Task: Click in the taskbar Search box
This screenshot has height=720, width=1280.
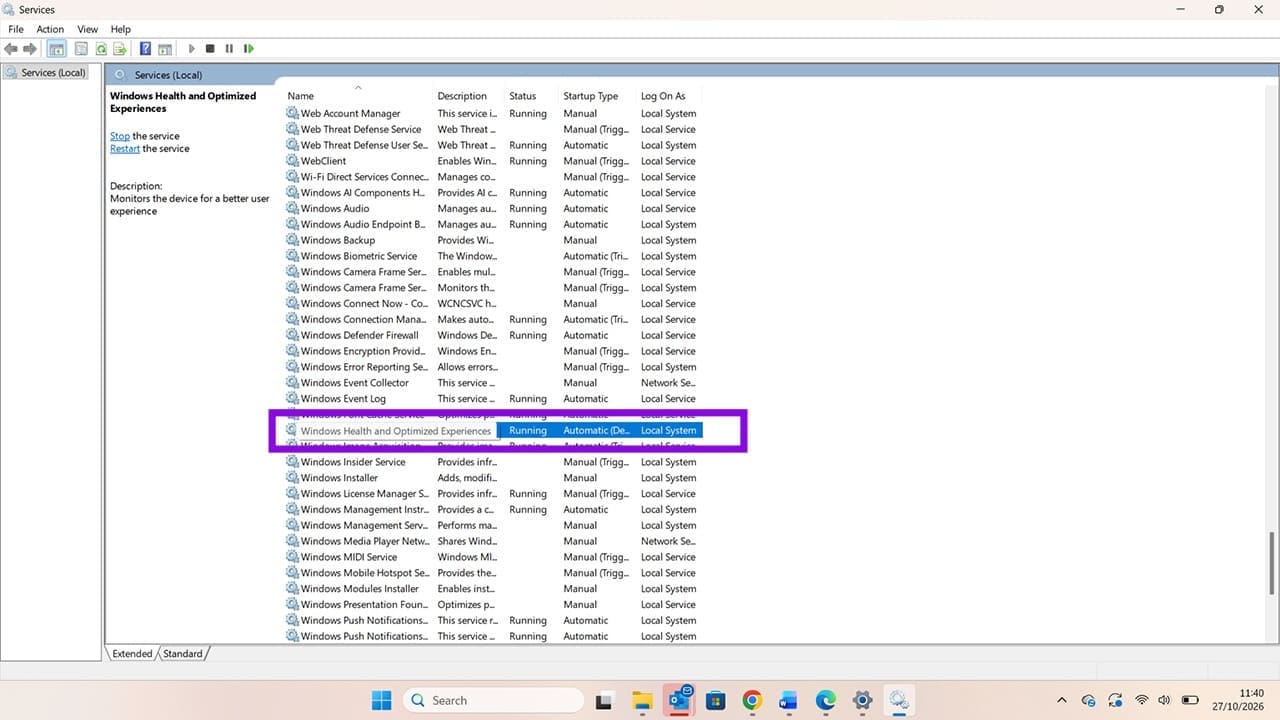Action: click(x=493, y=700)
